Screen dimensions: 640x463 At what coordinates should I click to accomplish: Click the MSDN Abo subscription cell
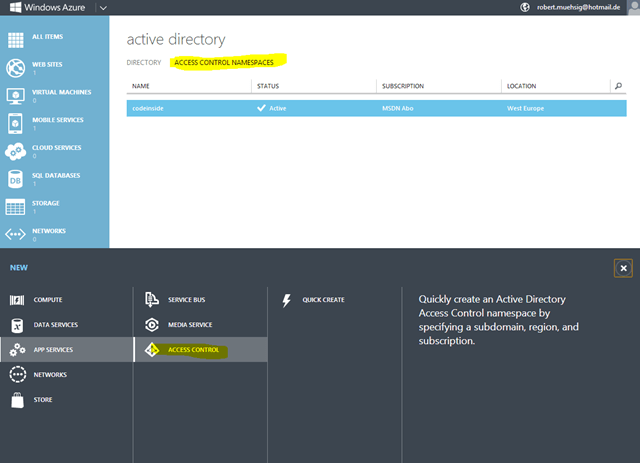[398, 108]
